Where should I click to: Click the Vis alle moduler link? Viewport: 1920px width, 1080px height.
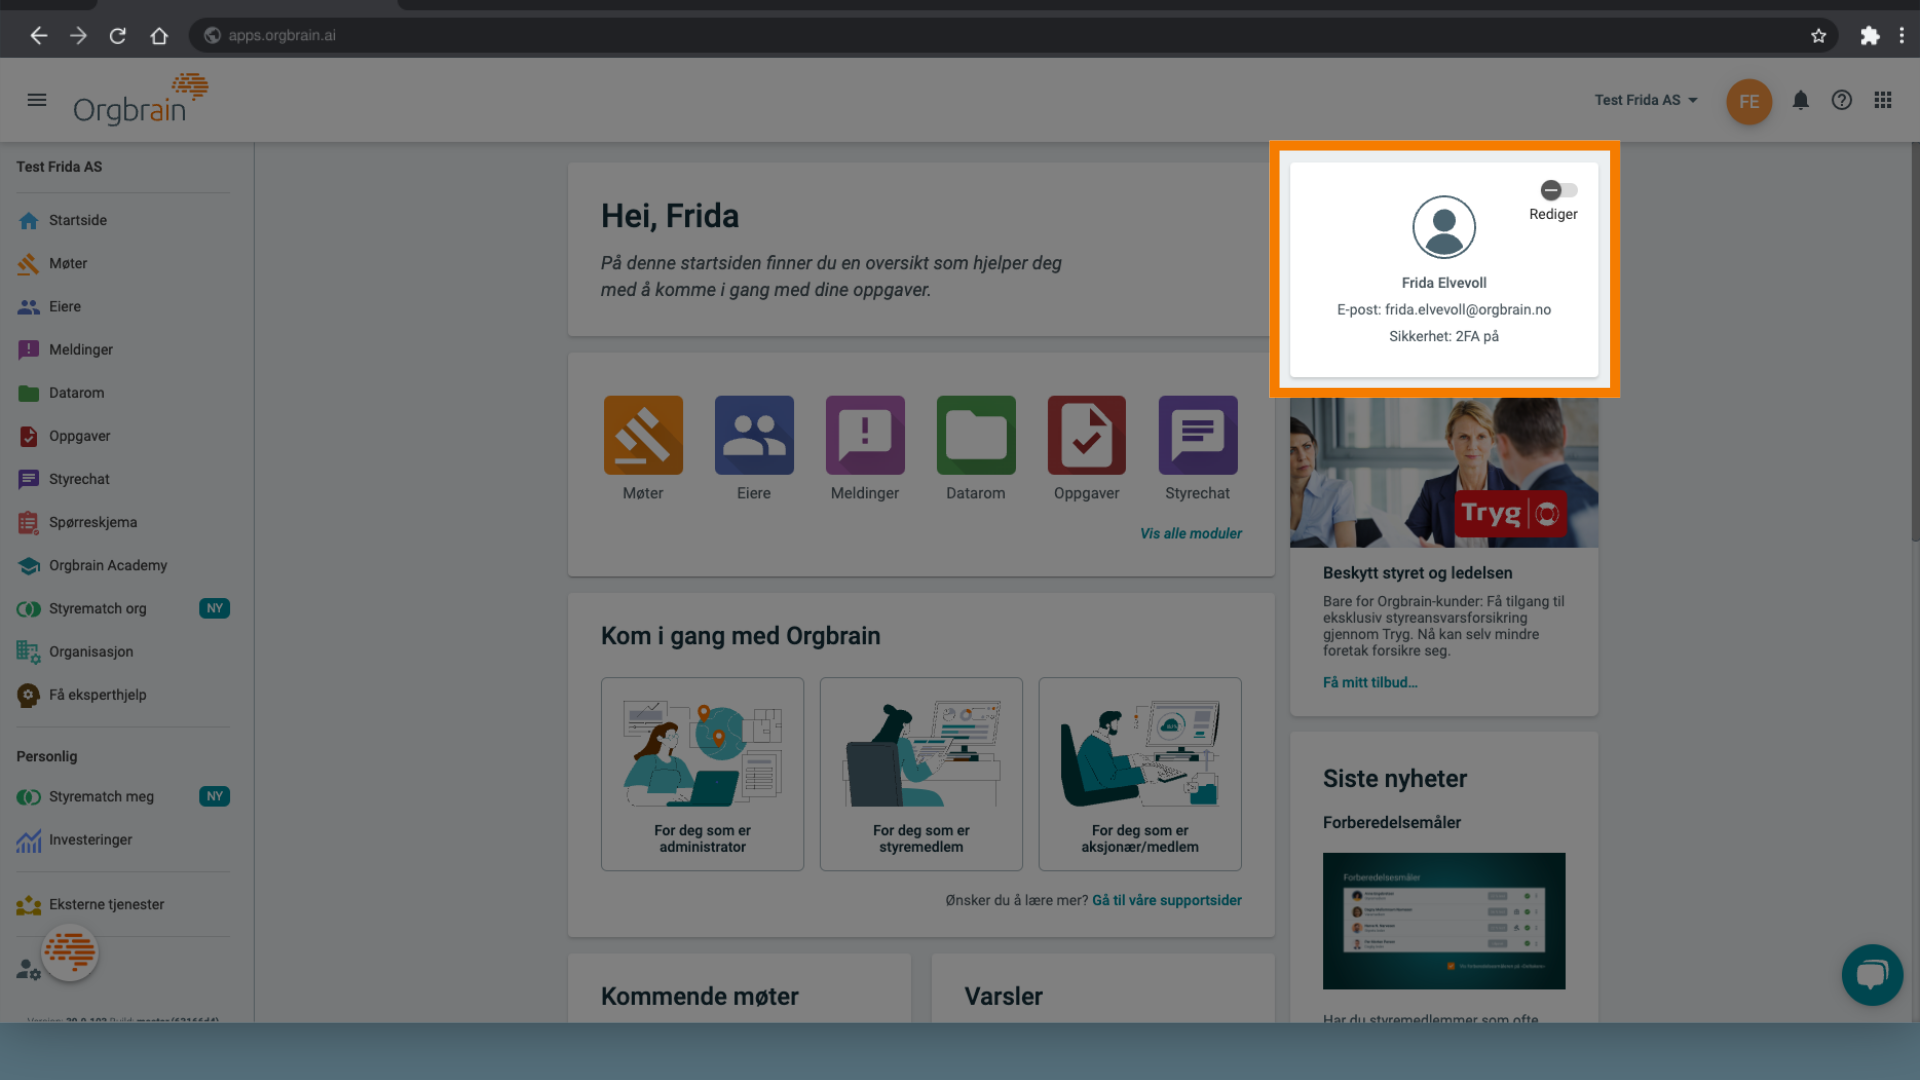click(x=1191, y=534)
